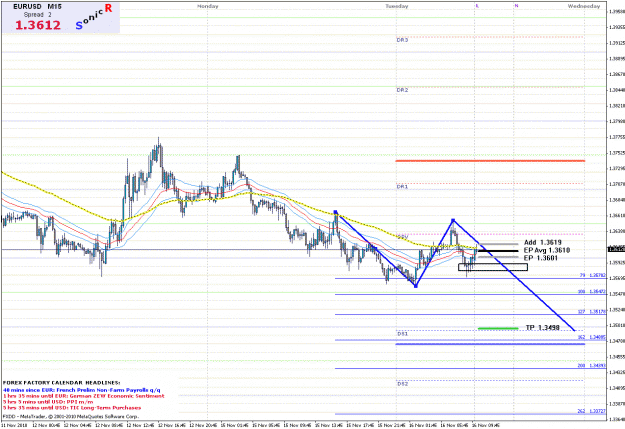Click the Fibonacci 200 level label
The width and height of the screenshot is (625, 429).
(x=592, y=366)
